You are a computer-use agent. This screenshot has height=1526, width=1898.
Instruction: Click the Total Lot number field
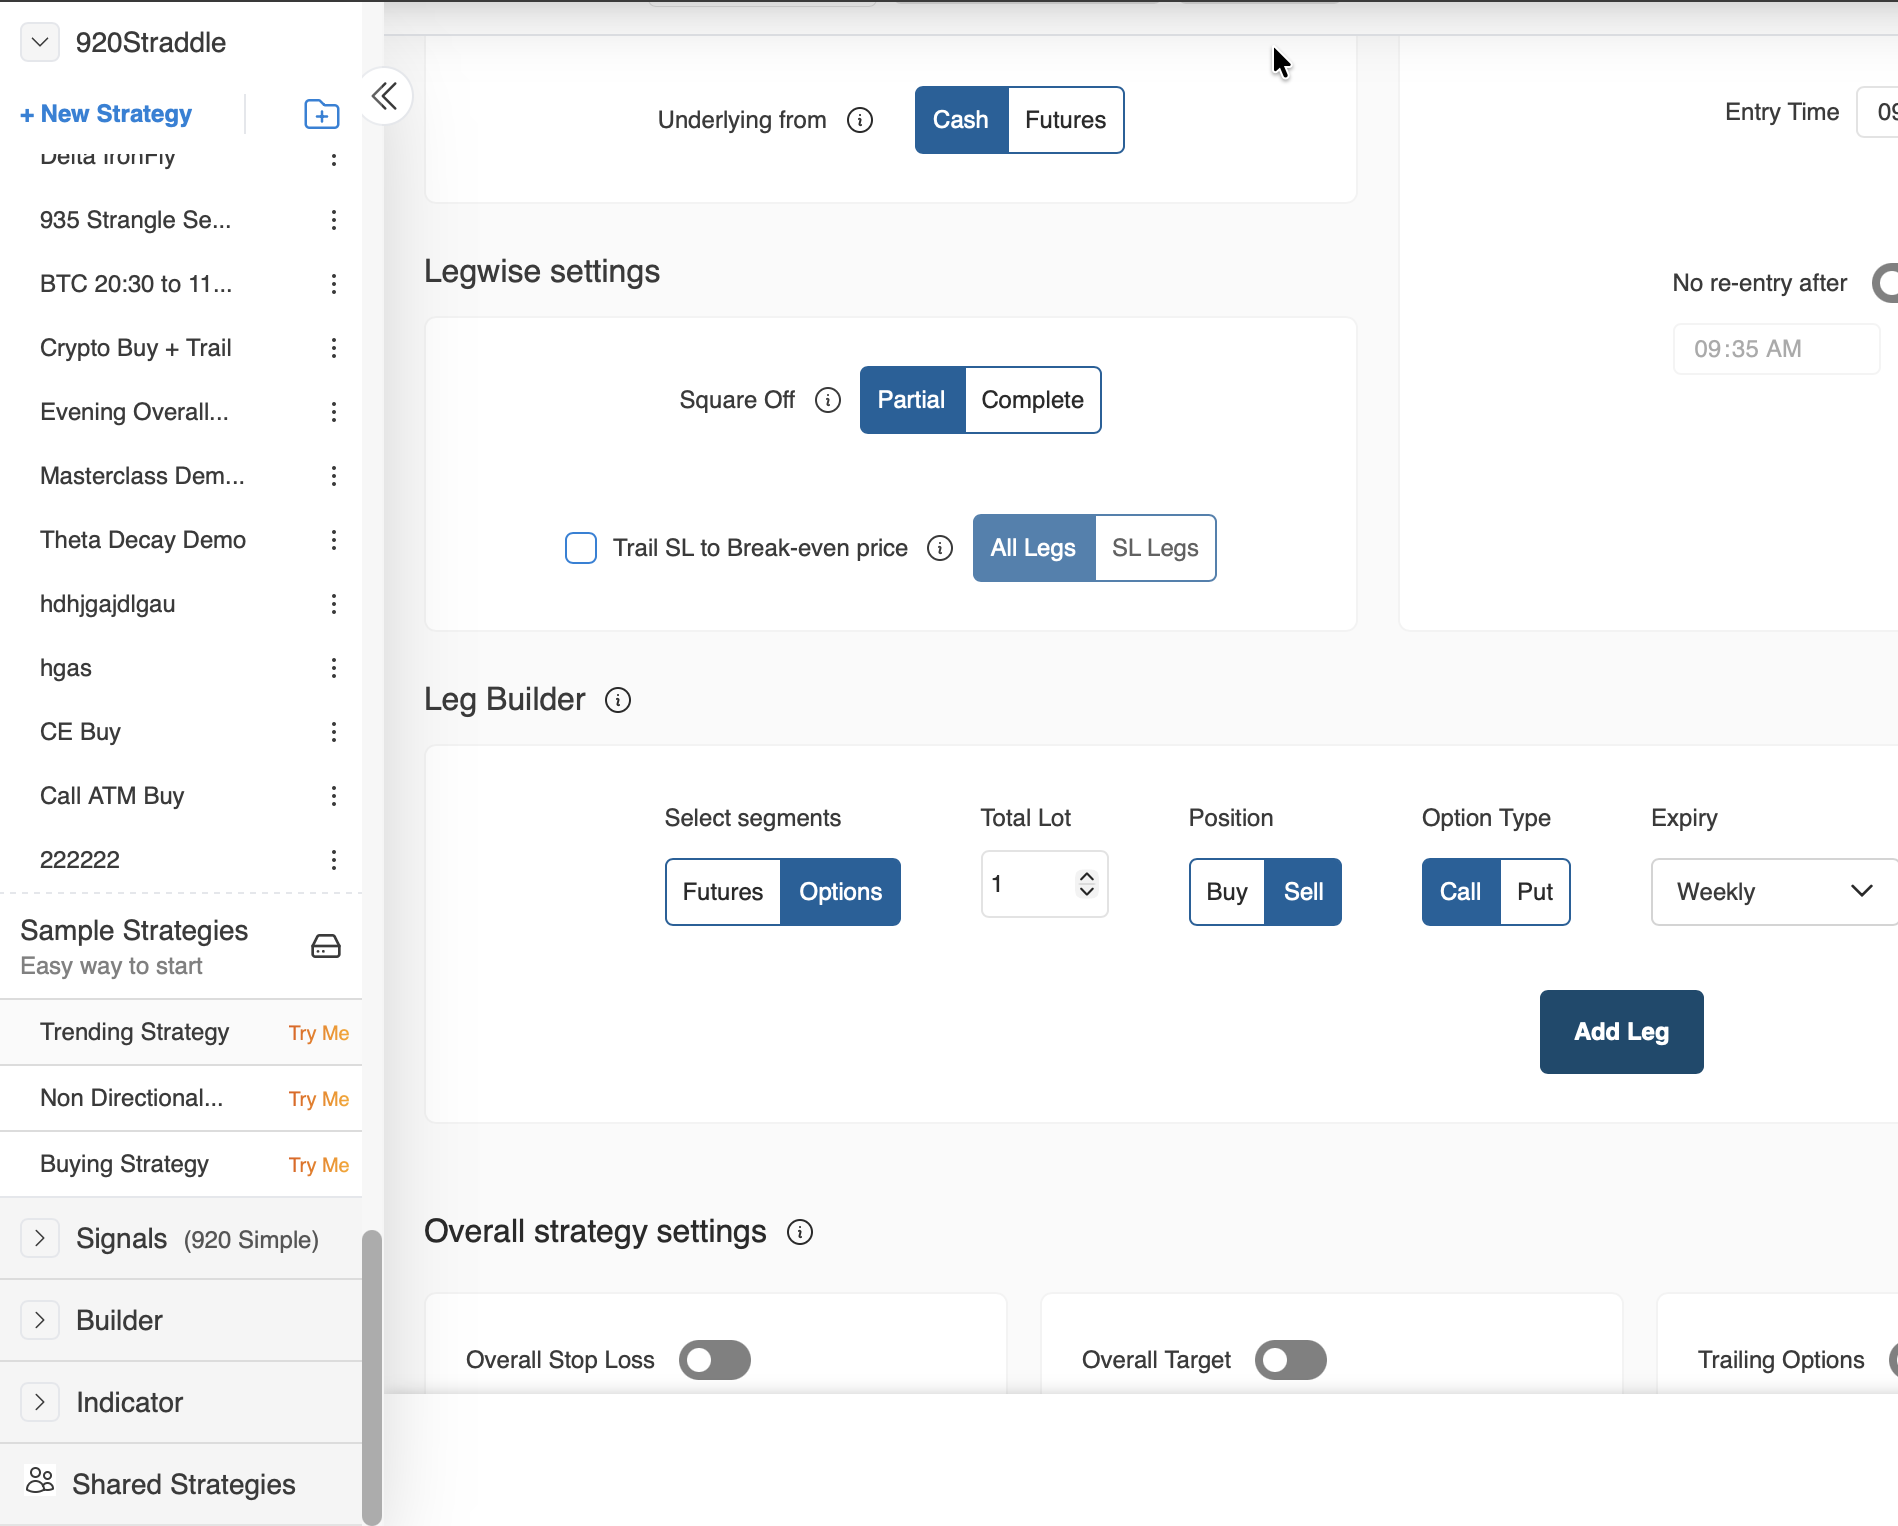coord(1030,884)
